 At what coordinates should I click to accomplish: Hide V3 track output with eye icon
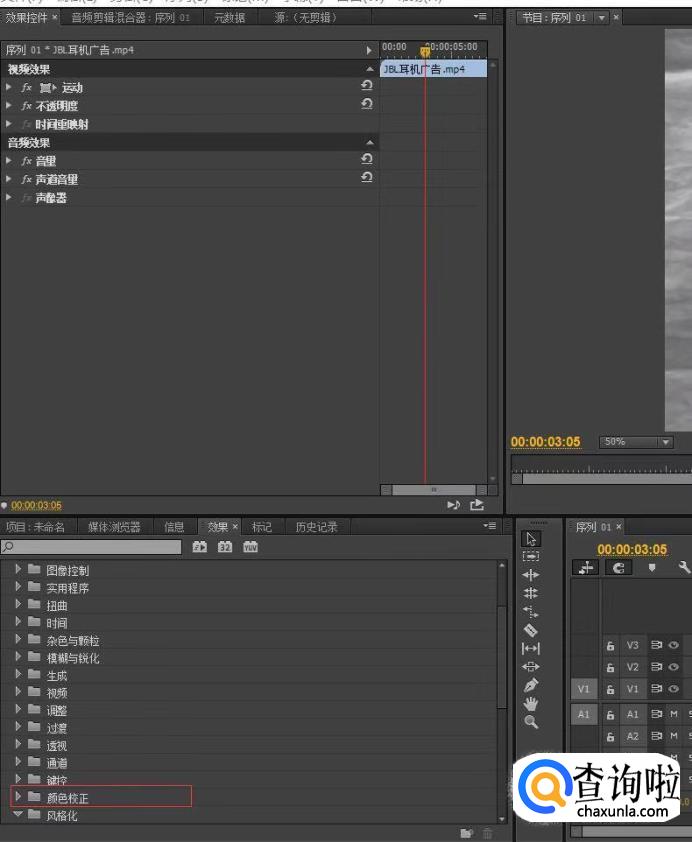(x=674, y=645)
